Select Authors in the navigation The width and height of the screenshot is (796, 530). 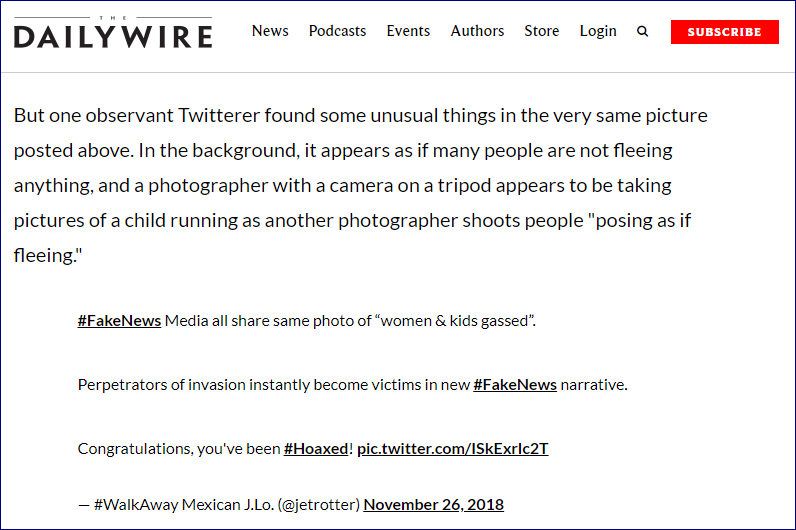point(477,31)
